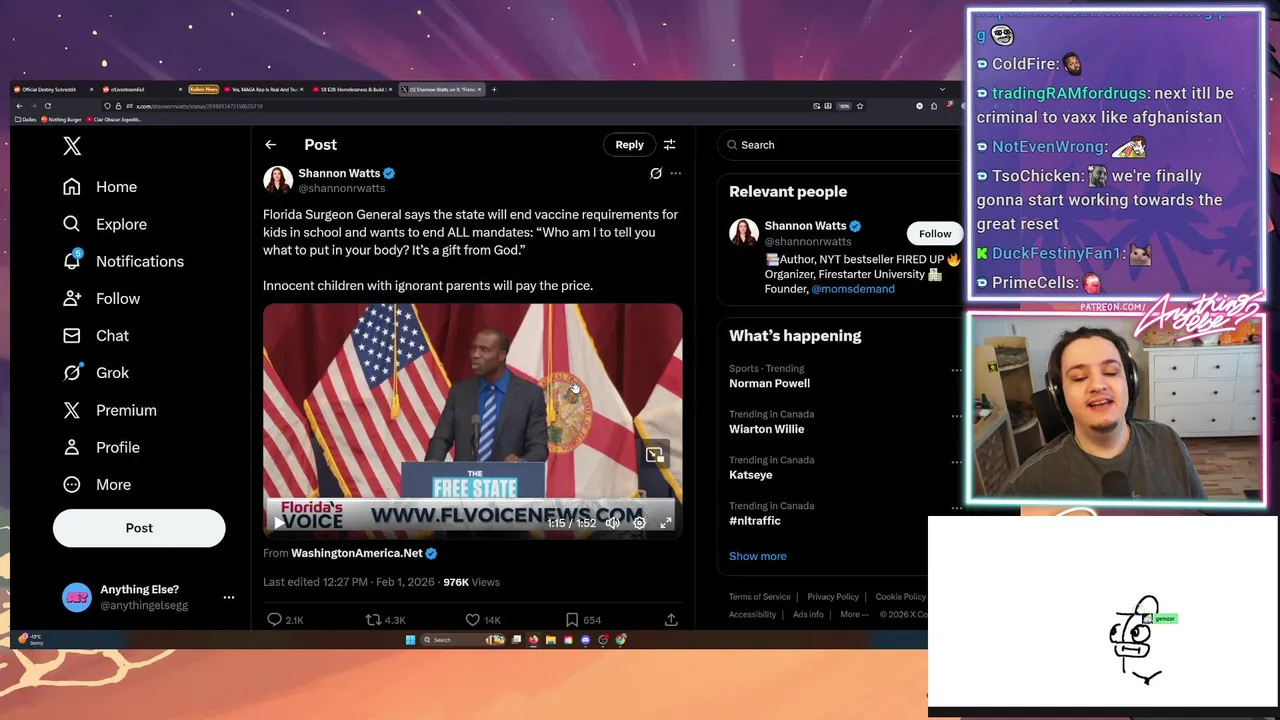Click the @shannonrwatts handle on the post
The image size is (1280, 720).
(x=341, y=188)
